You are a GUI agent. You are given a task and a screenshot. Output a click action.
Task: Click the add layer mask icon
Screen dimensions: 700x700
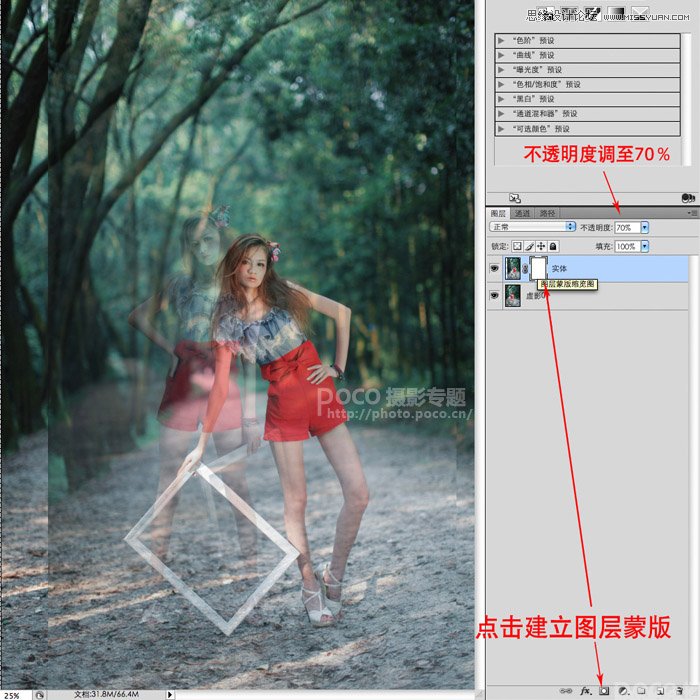[x=604, y=691]
